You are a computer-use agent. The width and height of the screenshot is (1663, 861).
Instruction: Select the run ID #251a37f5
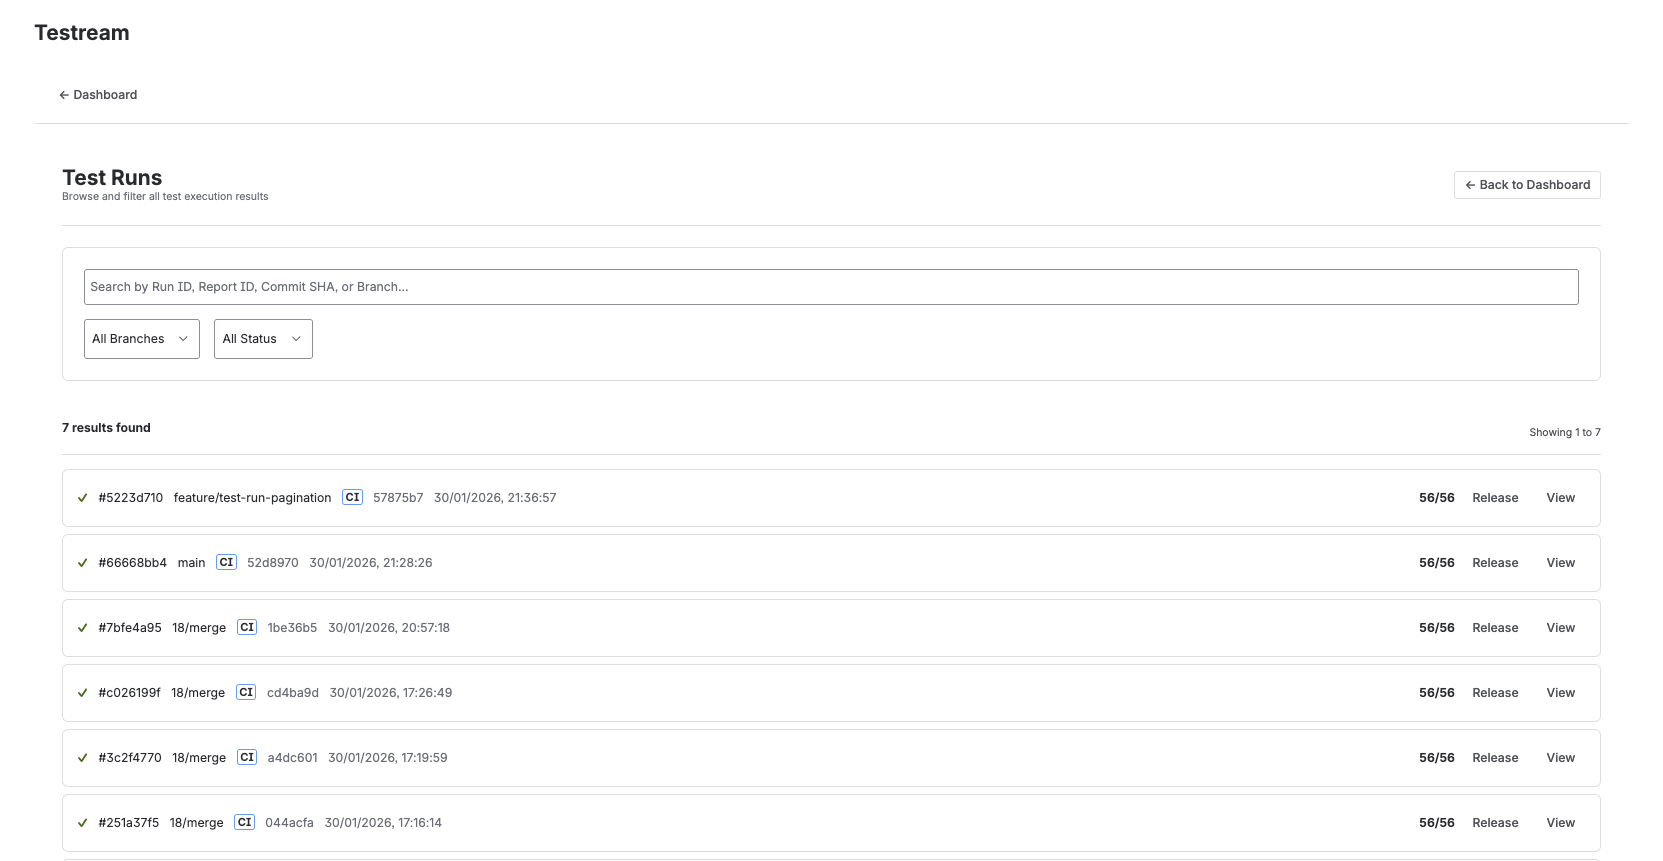point(129,823)
